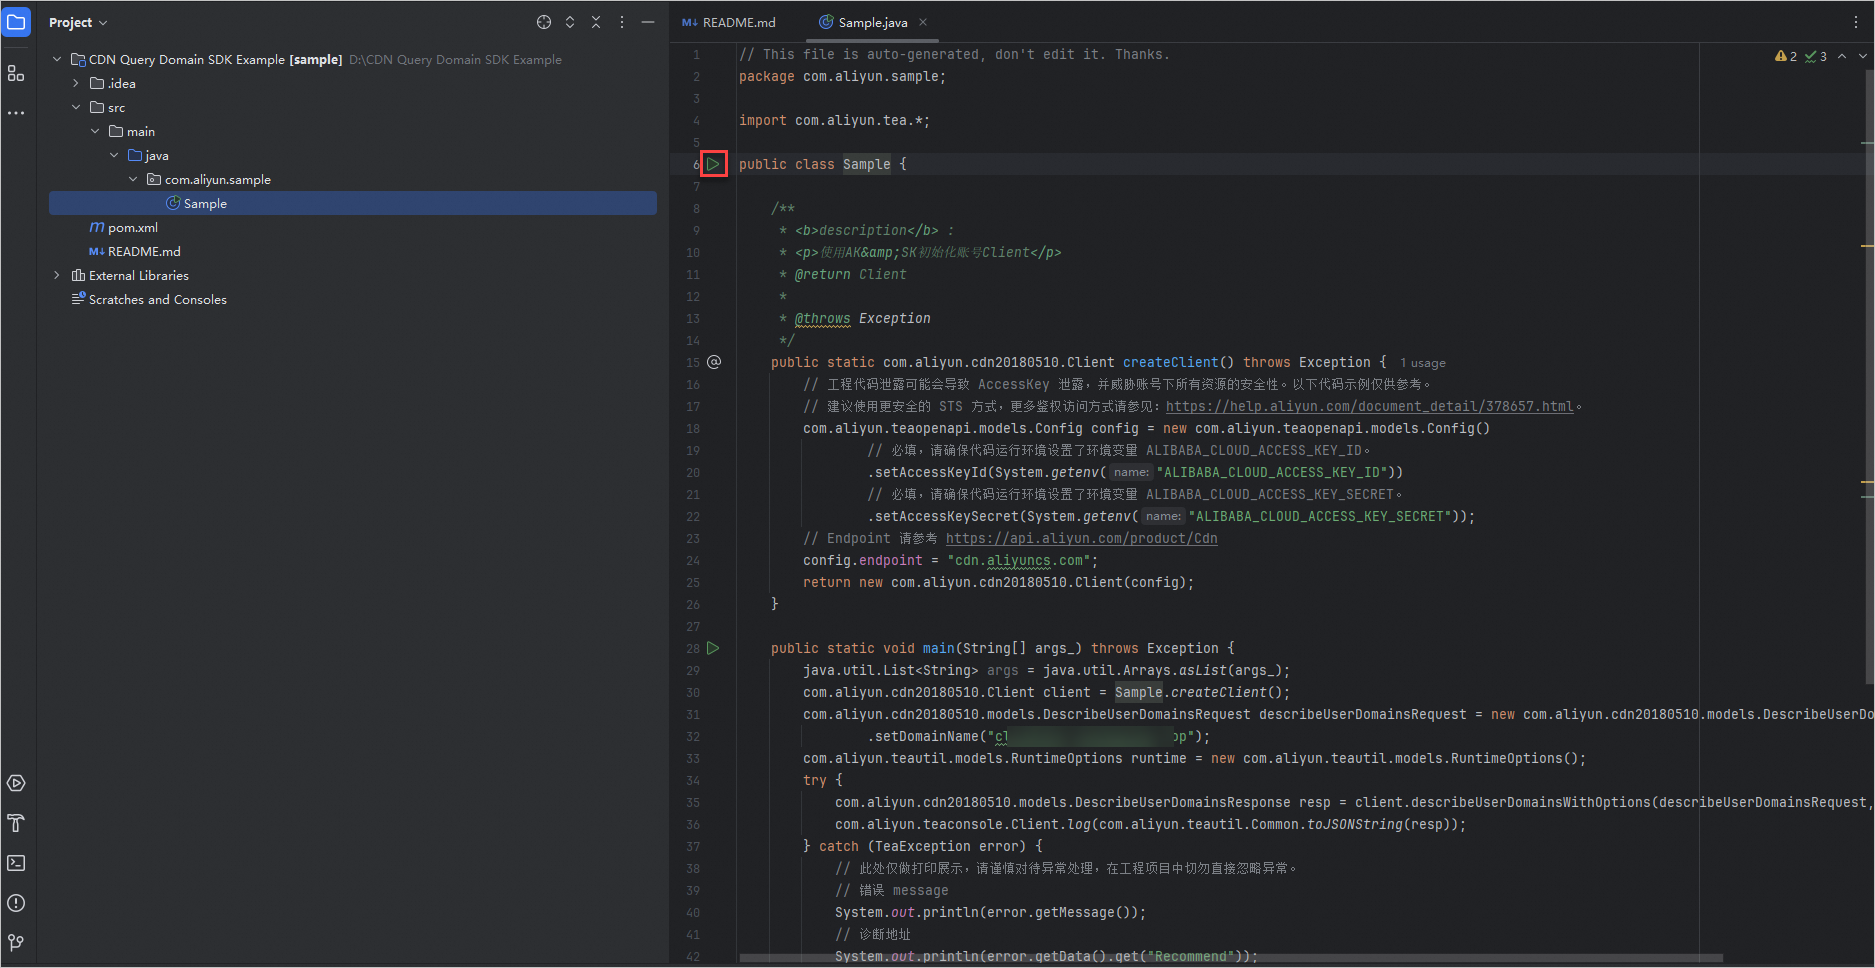Go to next highlighted error arrow
Viewport: 1875px width, 968px height.
pos(1862,56)
